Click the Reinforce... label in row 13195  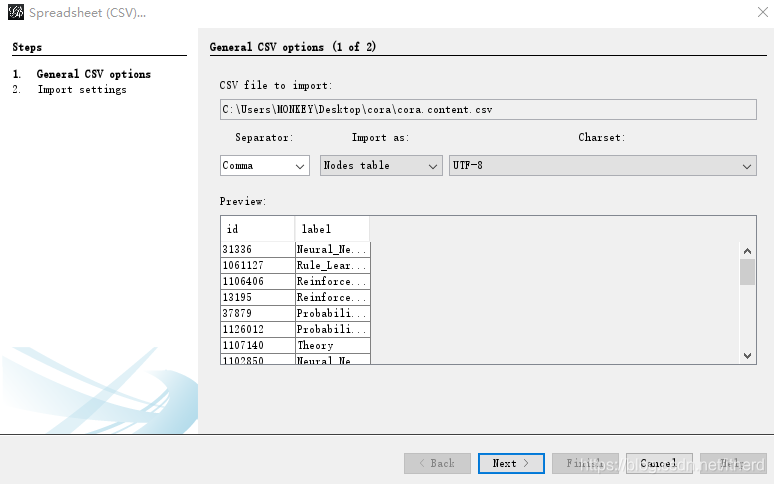point(333,298)
